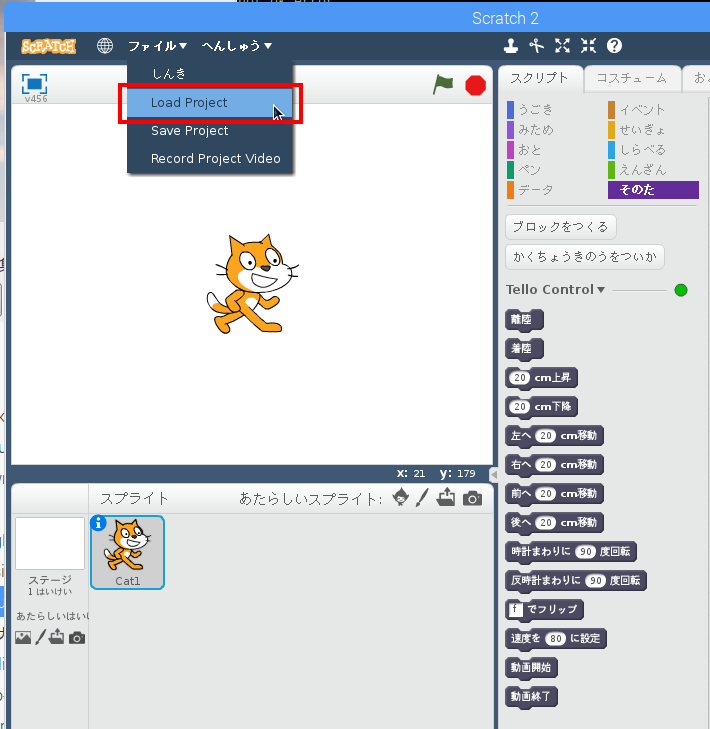Paint a new backdrop
710x729 pixels.
(40, 637)
